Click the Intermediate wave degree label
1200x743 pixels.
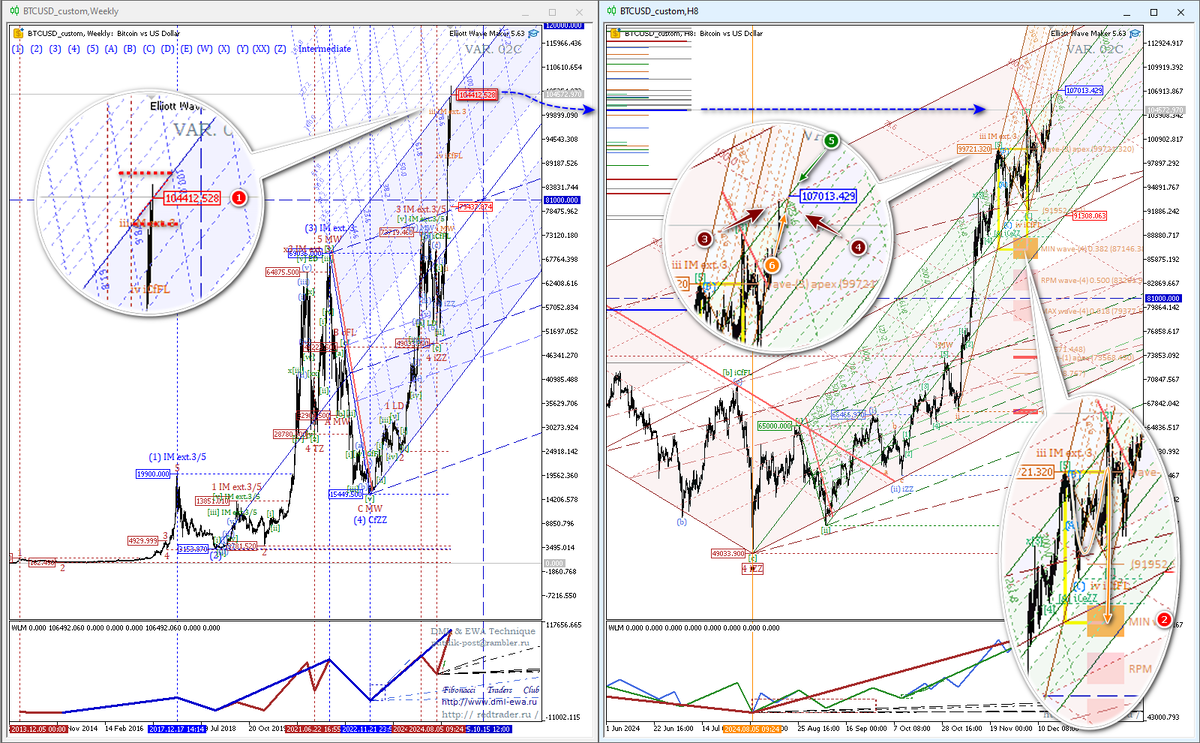coord(324,49)
